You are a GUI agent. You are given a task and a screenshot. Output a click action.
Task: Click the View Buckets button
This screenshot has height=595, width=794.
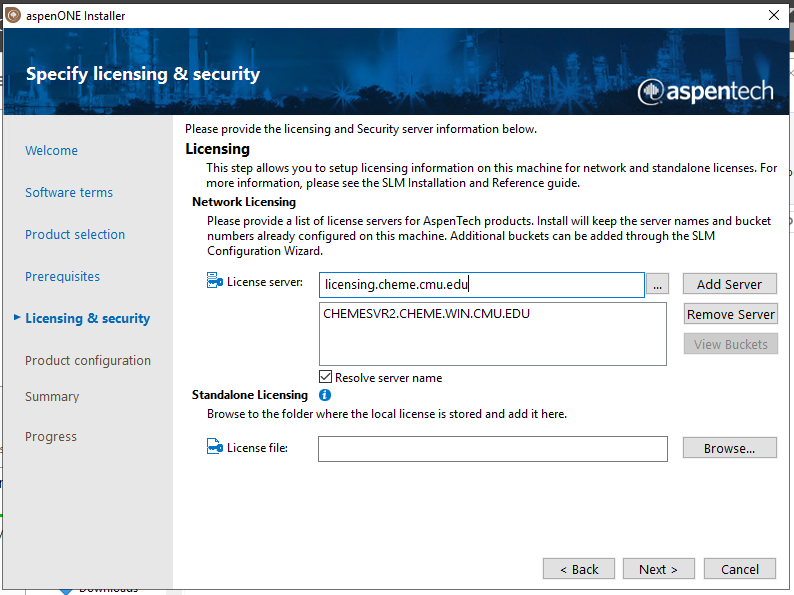point(731,344)
